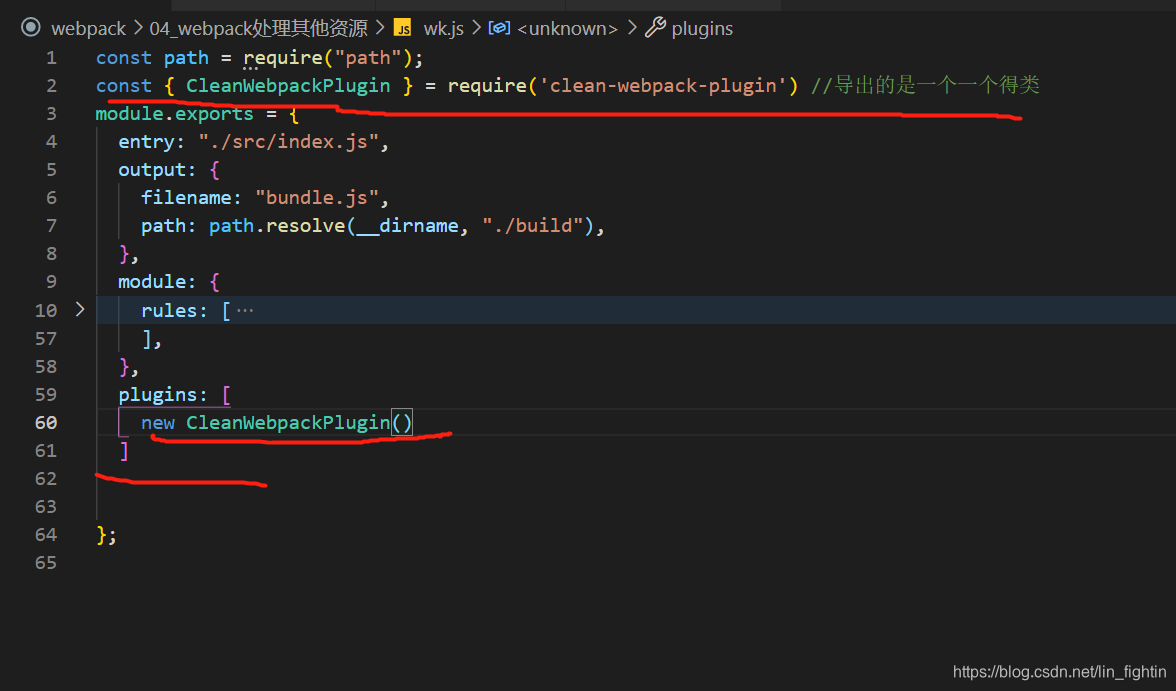
Task: Open the 04_webpack处理其他资源 breadcrumb folder
Action: coord(258,29)
